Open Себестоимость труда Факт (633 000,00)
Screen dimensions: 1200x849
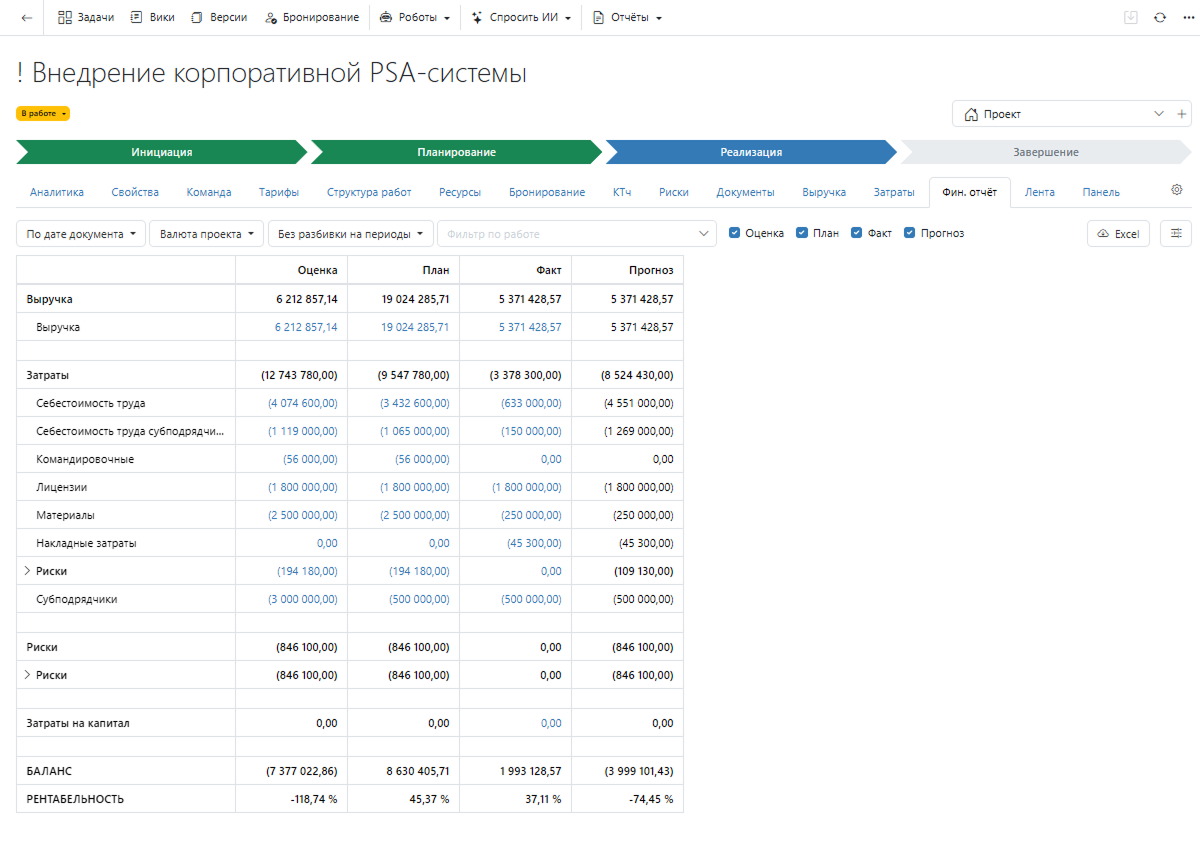531,403
